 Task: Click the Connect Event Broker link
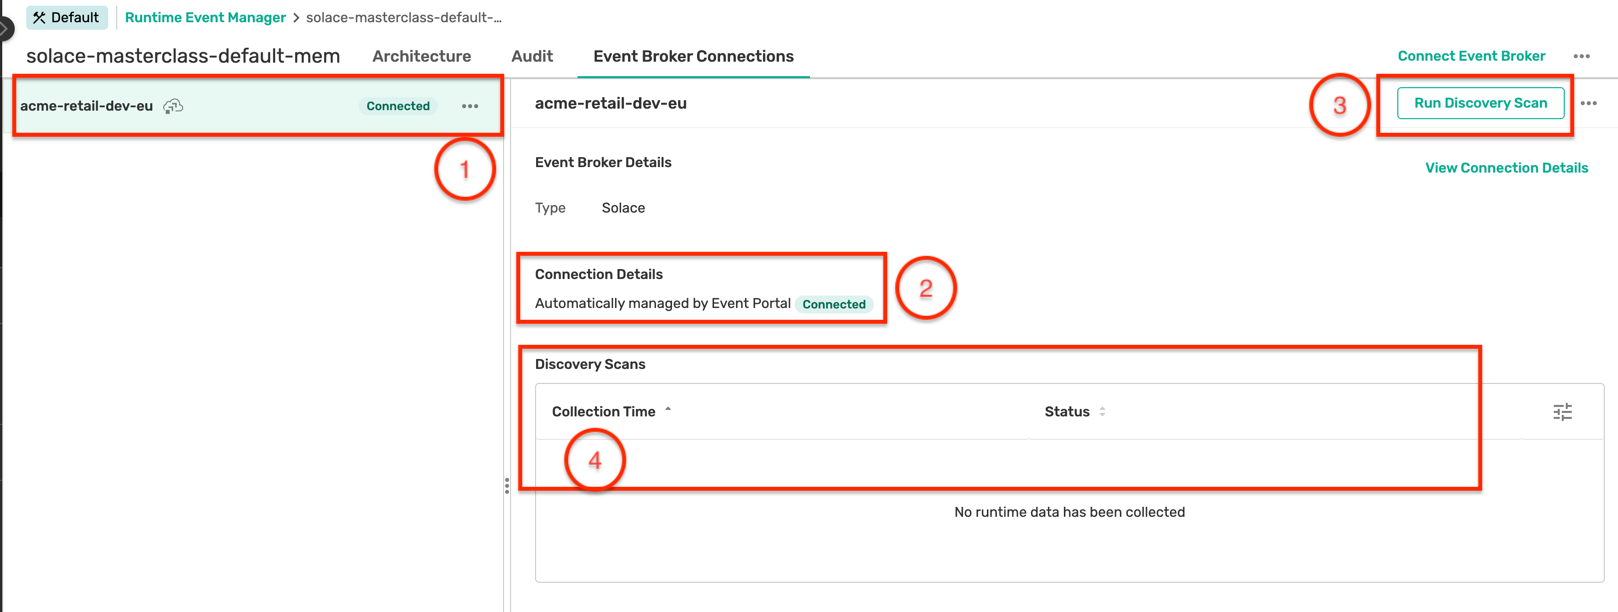click(1471, 56)
